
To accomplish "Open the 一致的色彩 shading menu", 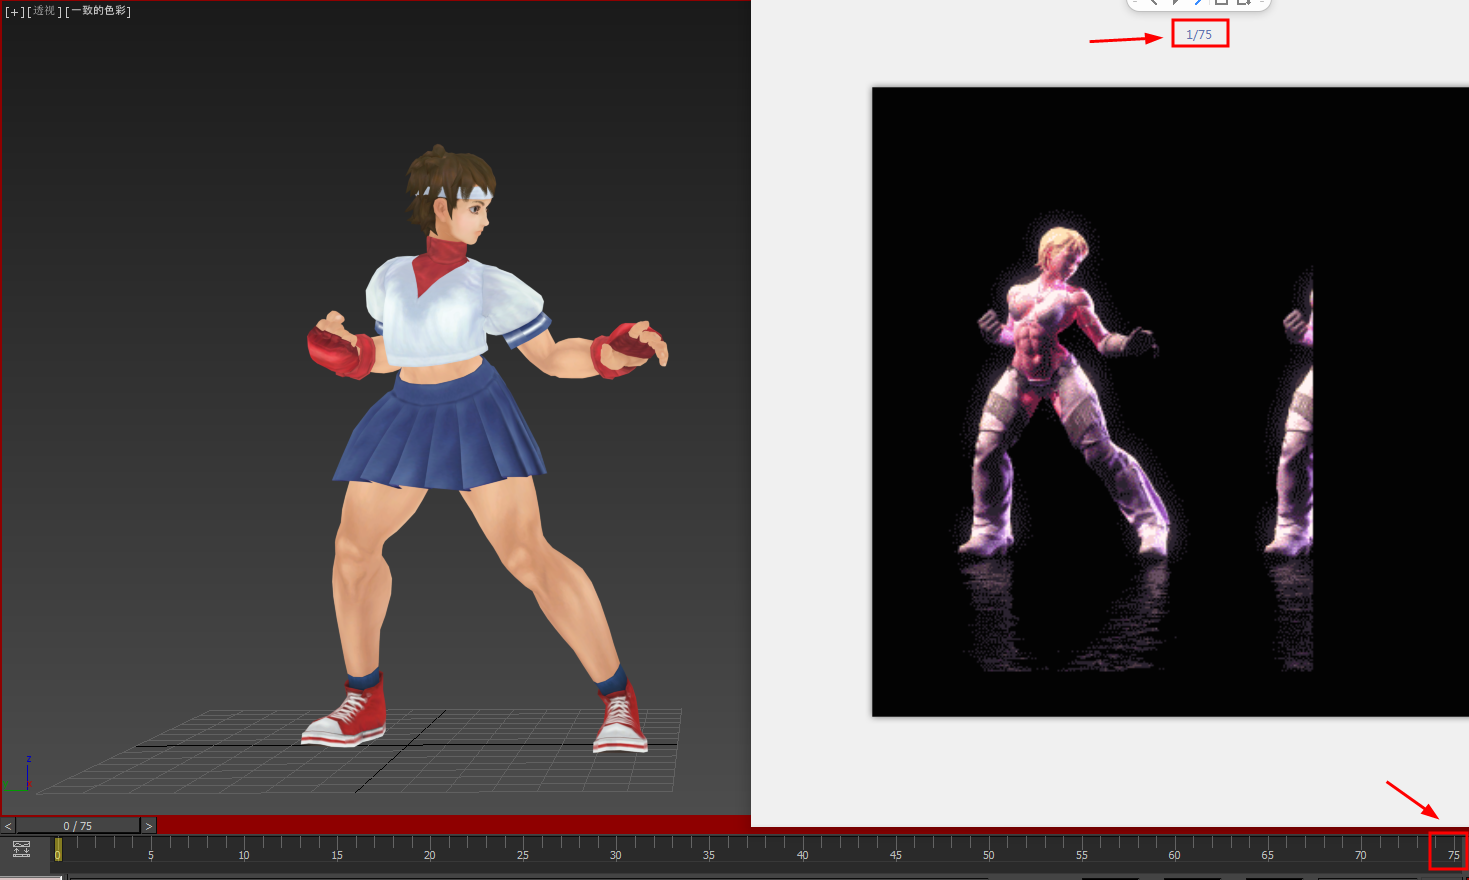I will [99, 11].
